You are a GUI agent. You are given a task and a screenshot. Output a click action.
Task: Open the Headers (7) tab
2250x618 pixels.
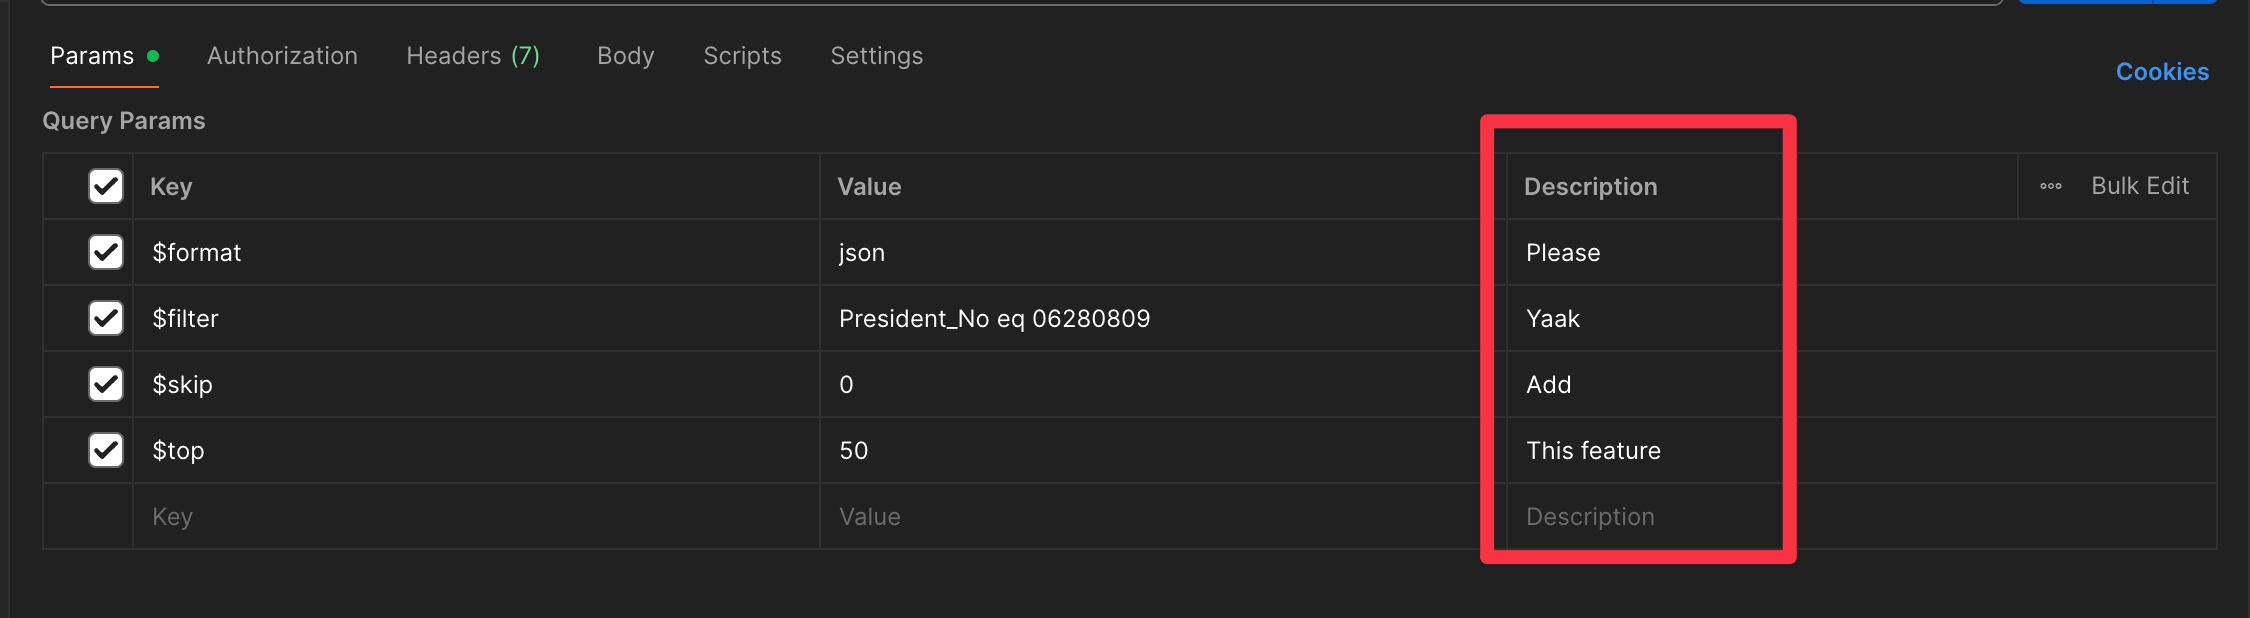[473, 56]
